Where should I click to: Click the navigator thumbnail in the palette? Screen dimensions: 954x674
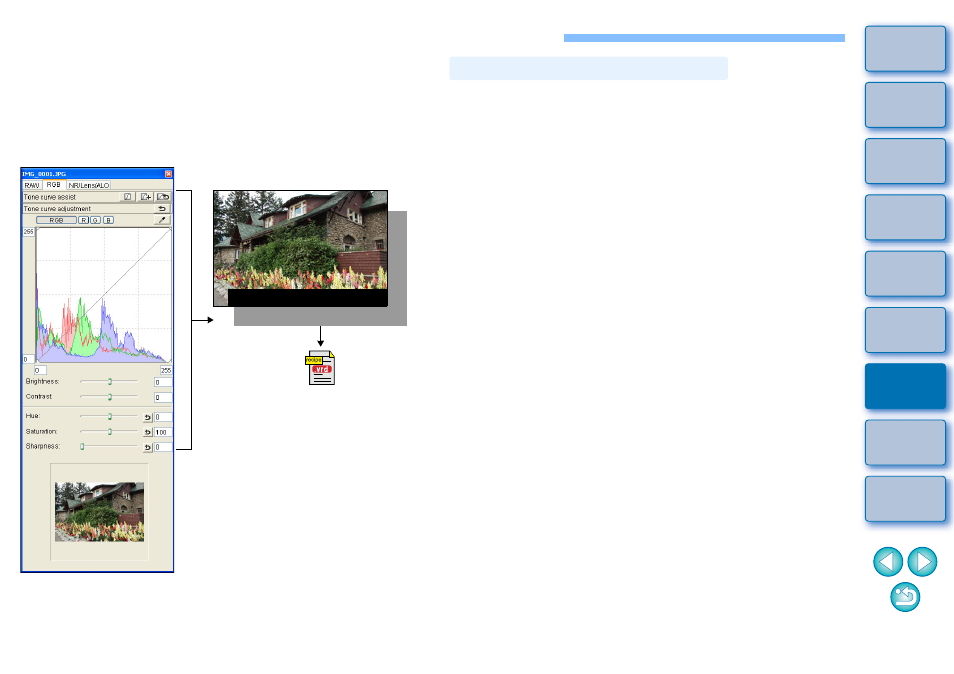[x=99, y=512]
